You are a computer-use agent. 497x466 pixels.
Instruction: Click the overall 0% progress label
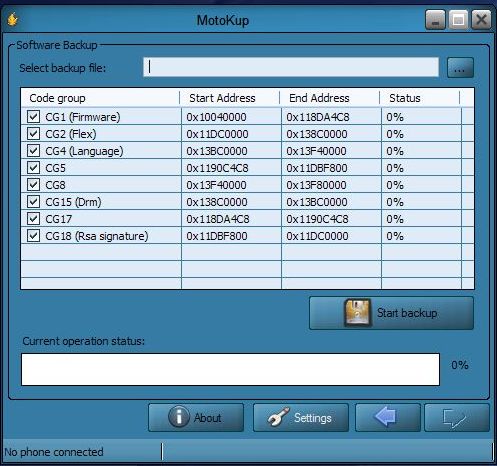coord(460,365)
